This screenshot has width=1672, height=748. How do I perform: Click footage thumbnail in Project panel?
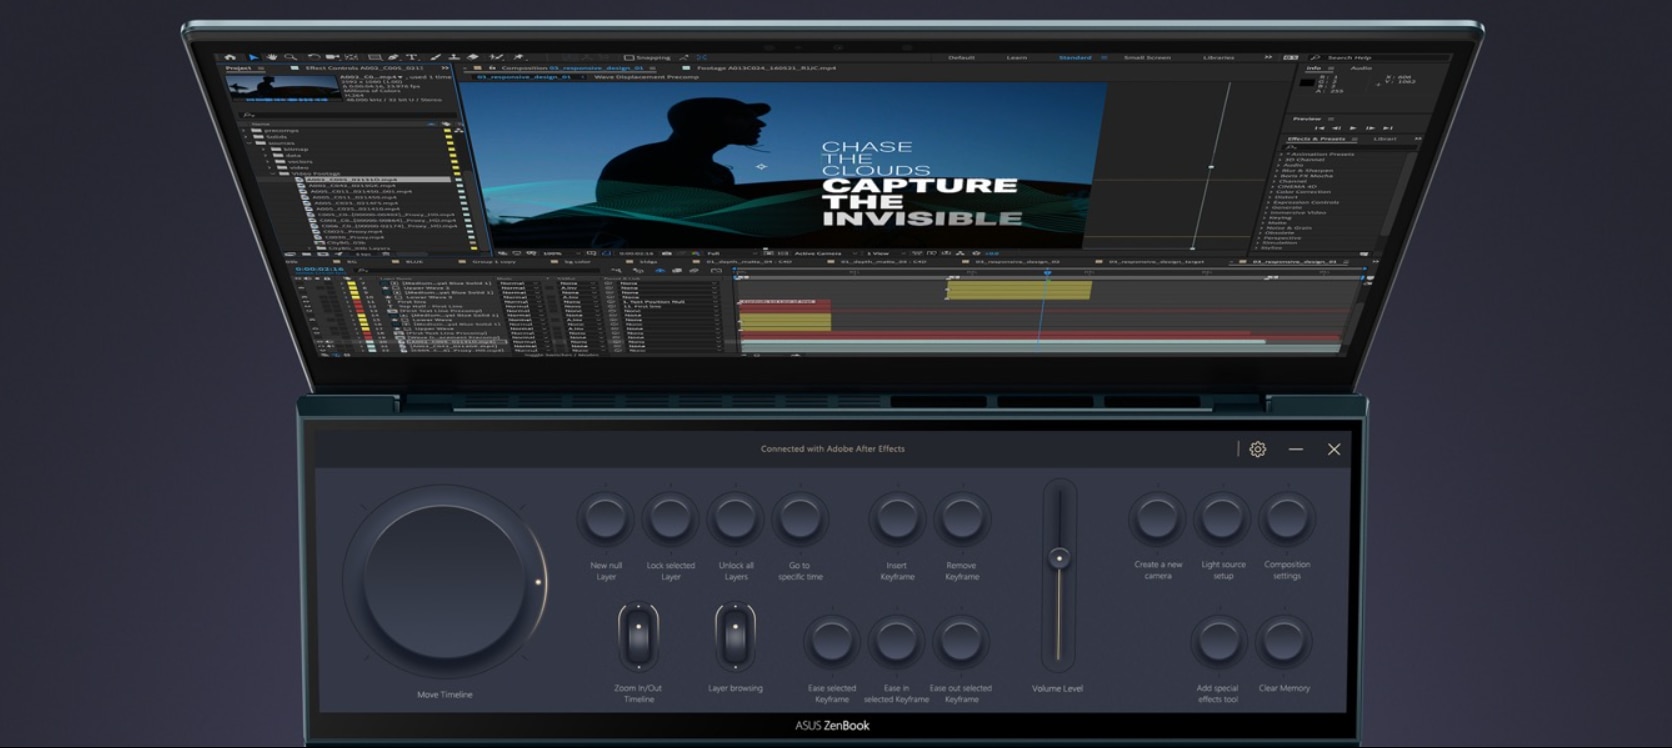[x=283, y=89]
